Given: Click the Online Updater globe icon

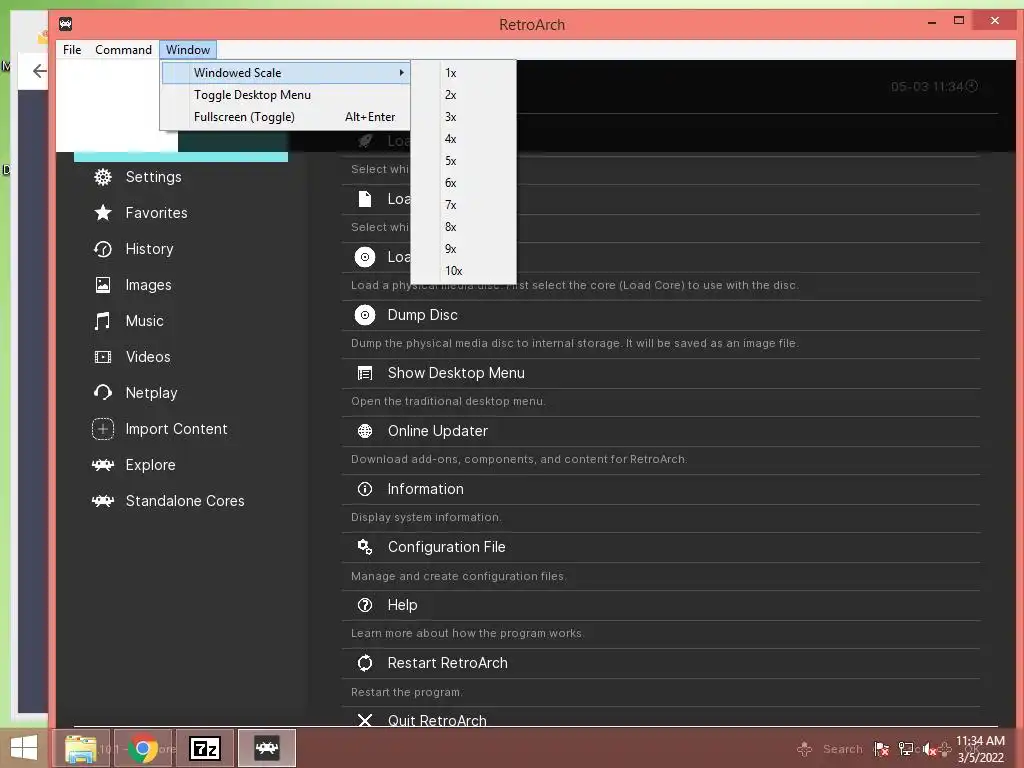Looking at the screenshot, I should (365, 431).
